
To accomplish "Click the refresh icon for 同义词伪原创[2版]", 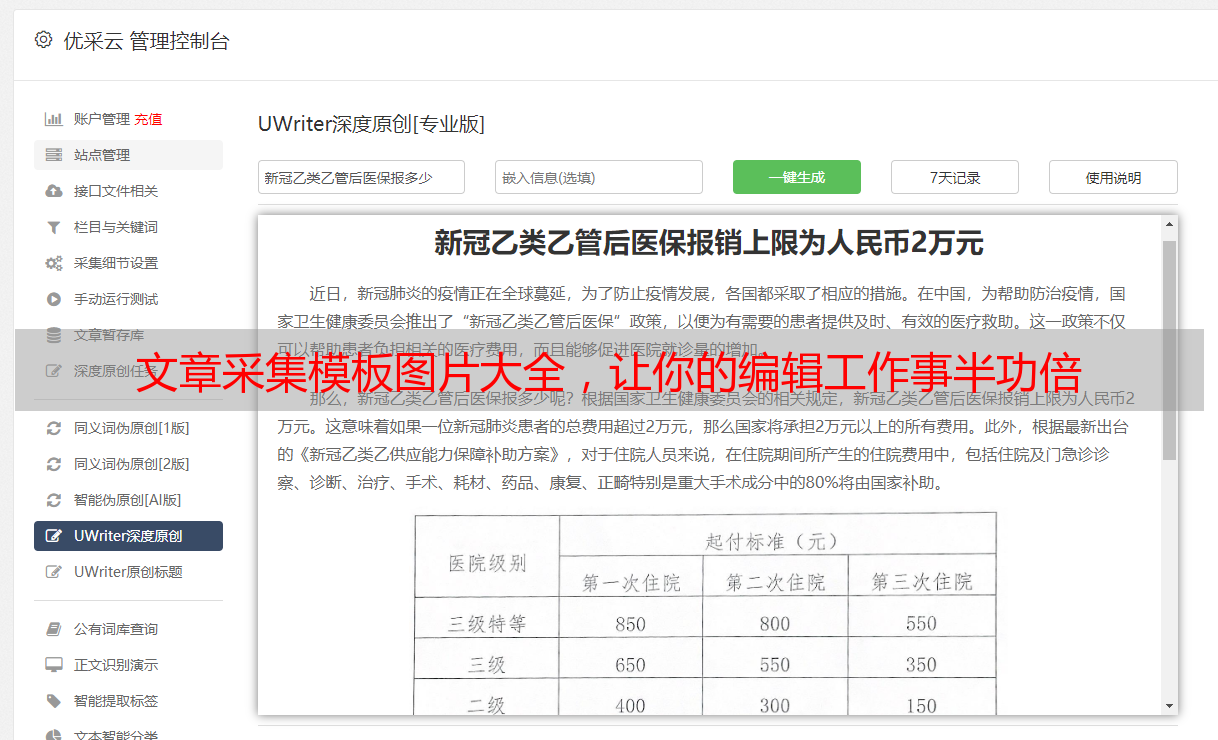I will pyautogui.click(x=54, y=464).
